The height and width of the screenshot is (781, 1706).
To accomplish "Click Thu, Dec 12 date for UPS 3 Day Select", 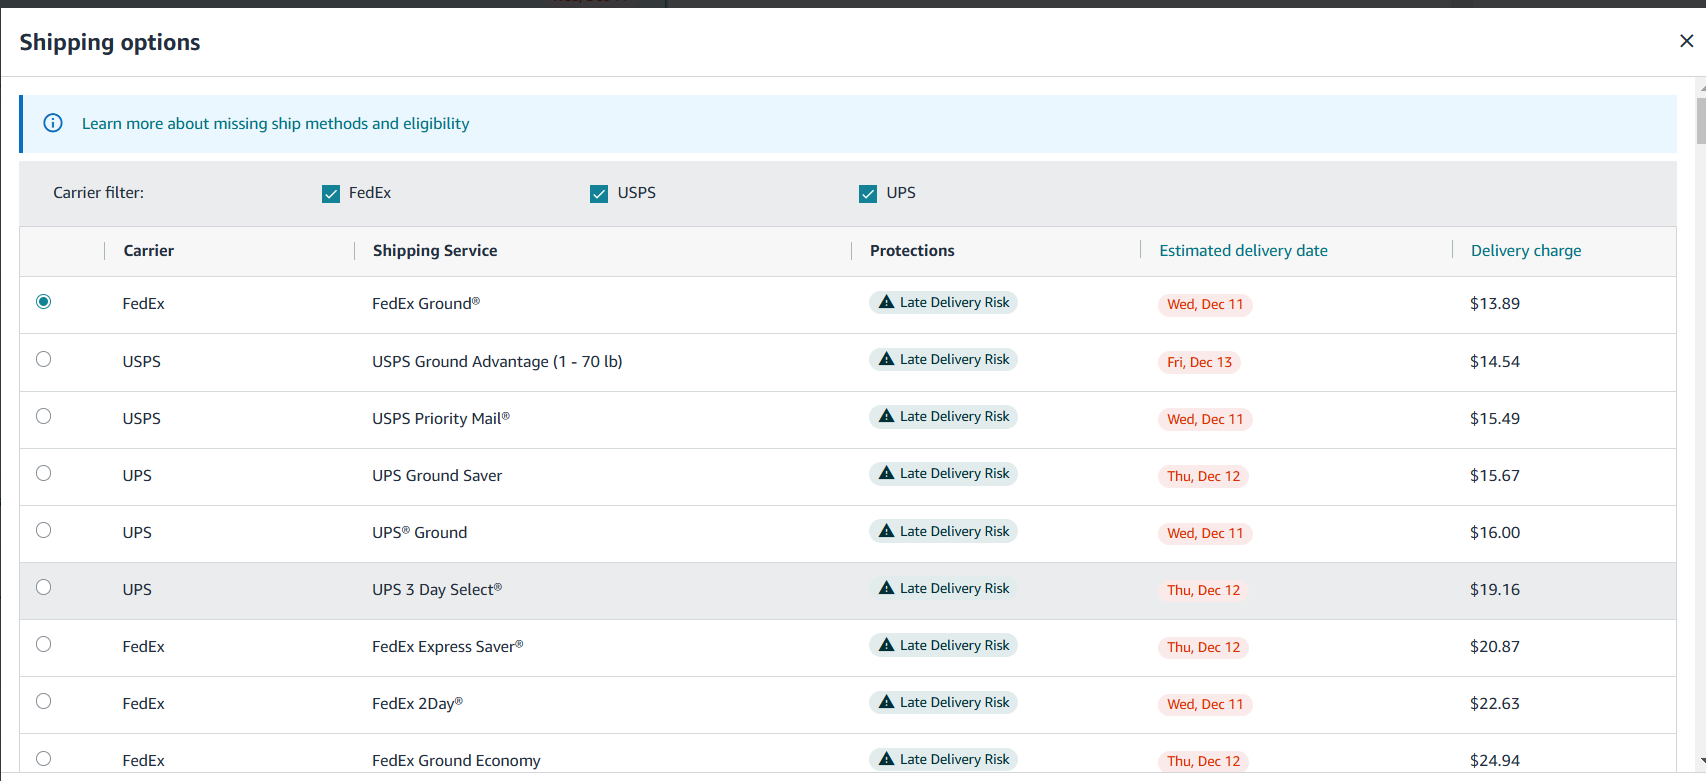I will [x=1203, y=591].
